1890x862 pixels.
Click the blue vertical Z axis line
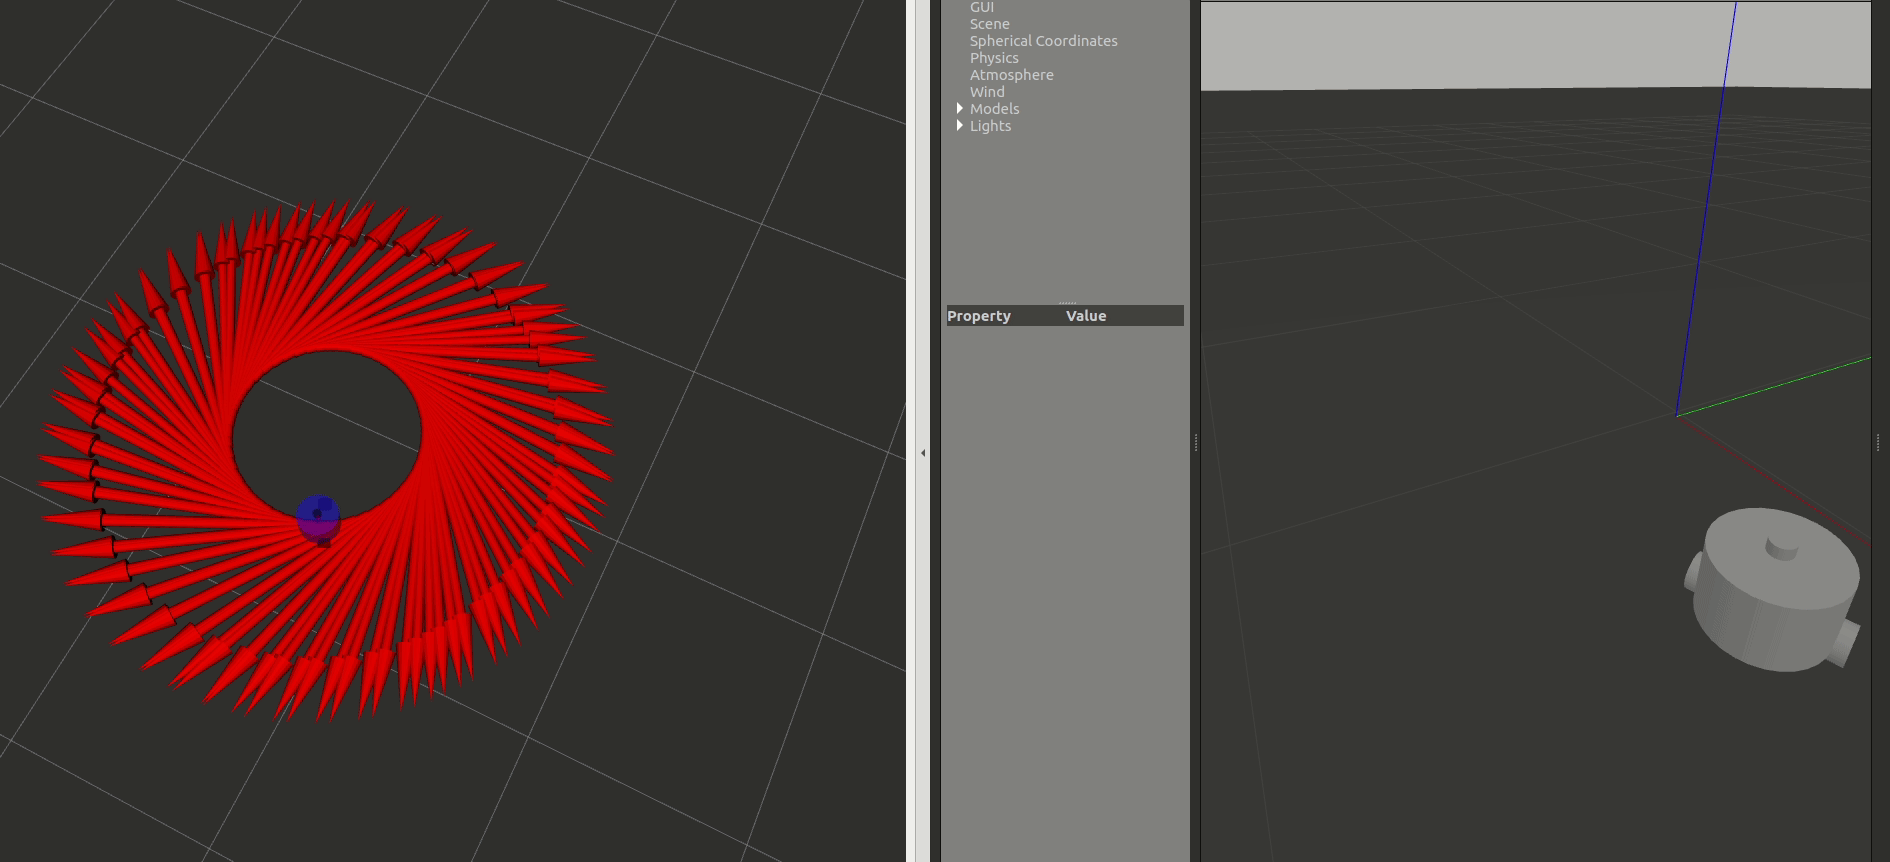(x=1707, y=200)
